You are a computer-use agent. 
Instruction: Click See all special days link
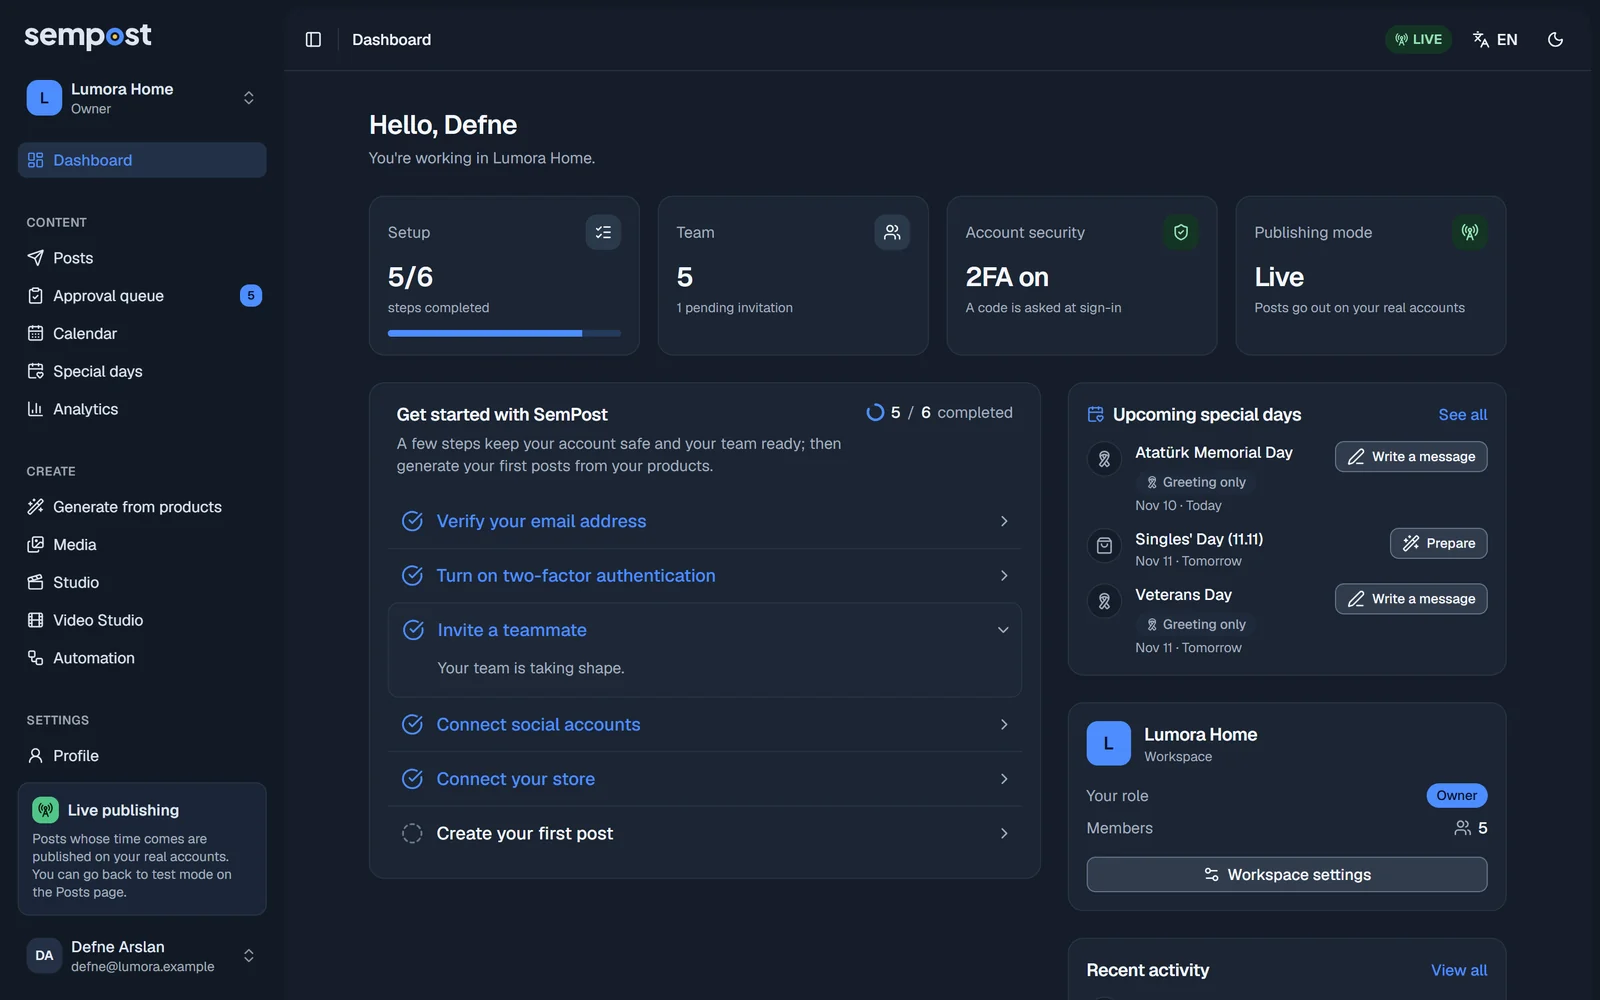[1462, 414]
